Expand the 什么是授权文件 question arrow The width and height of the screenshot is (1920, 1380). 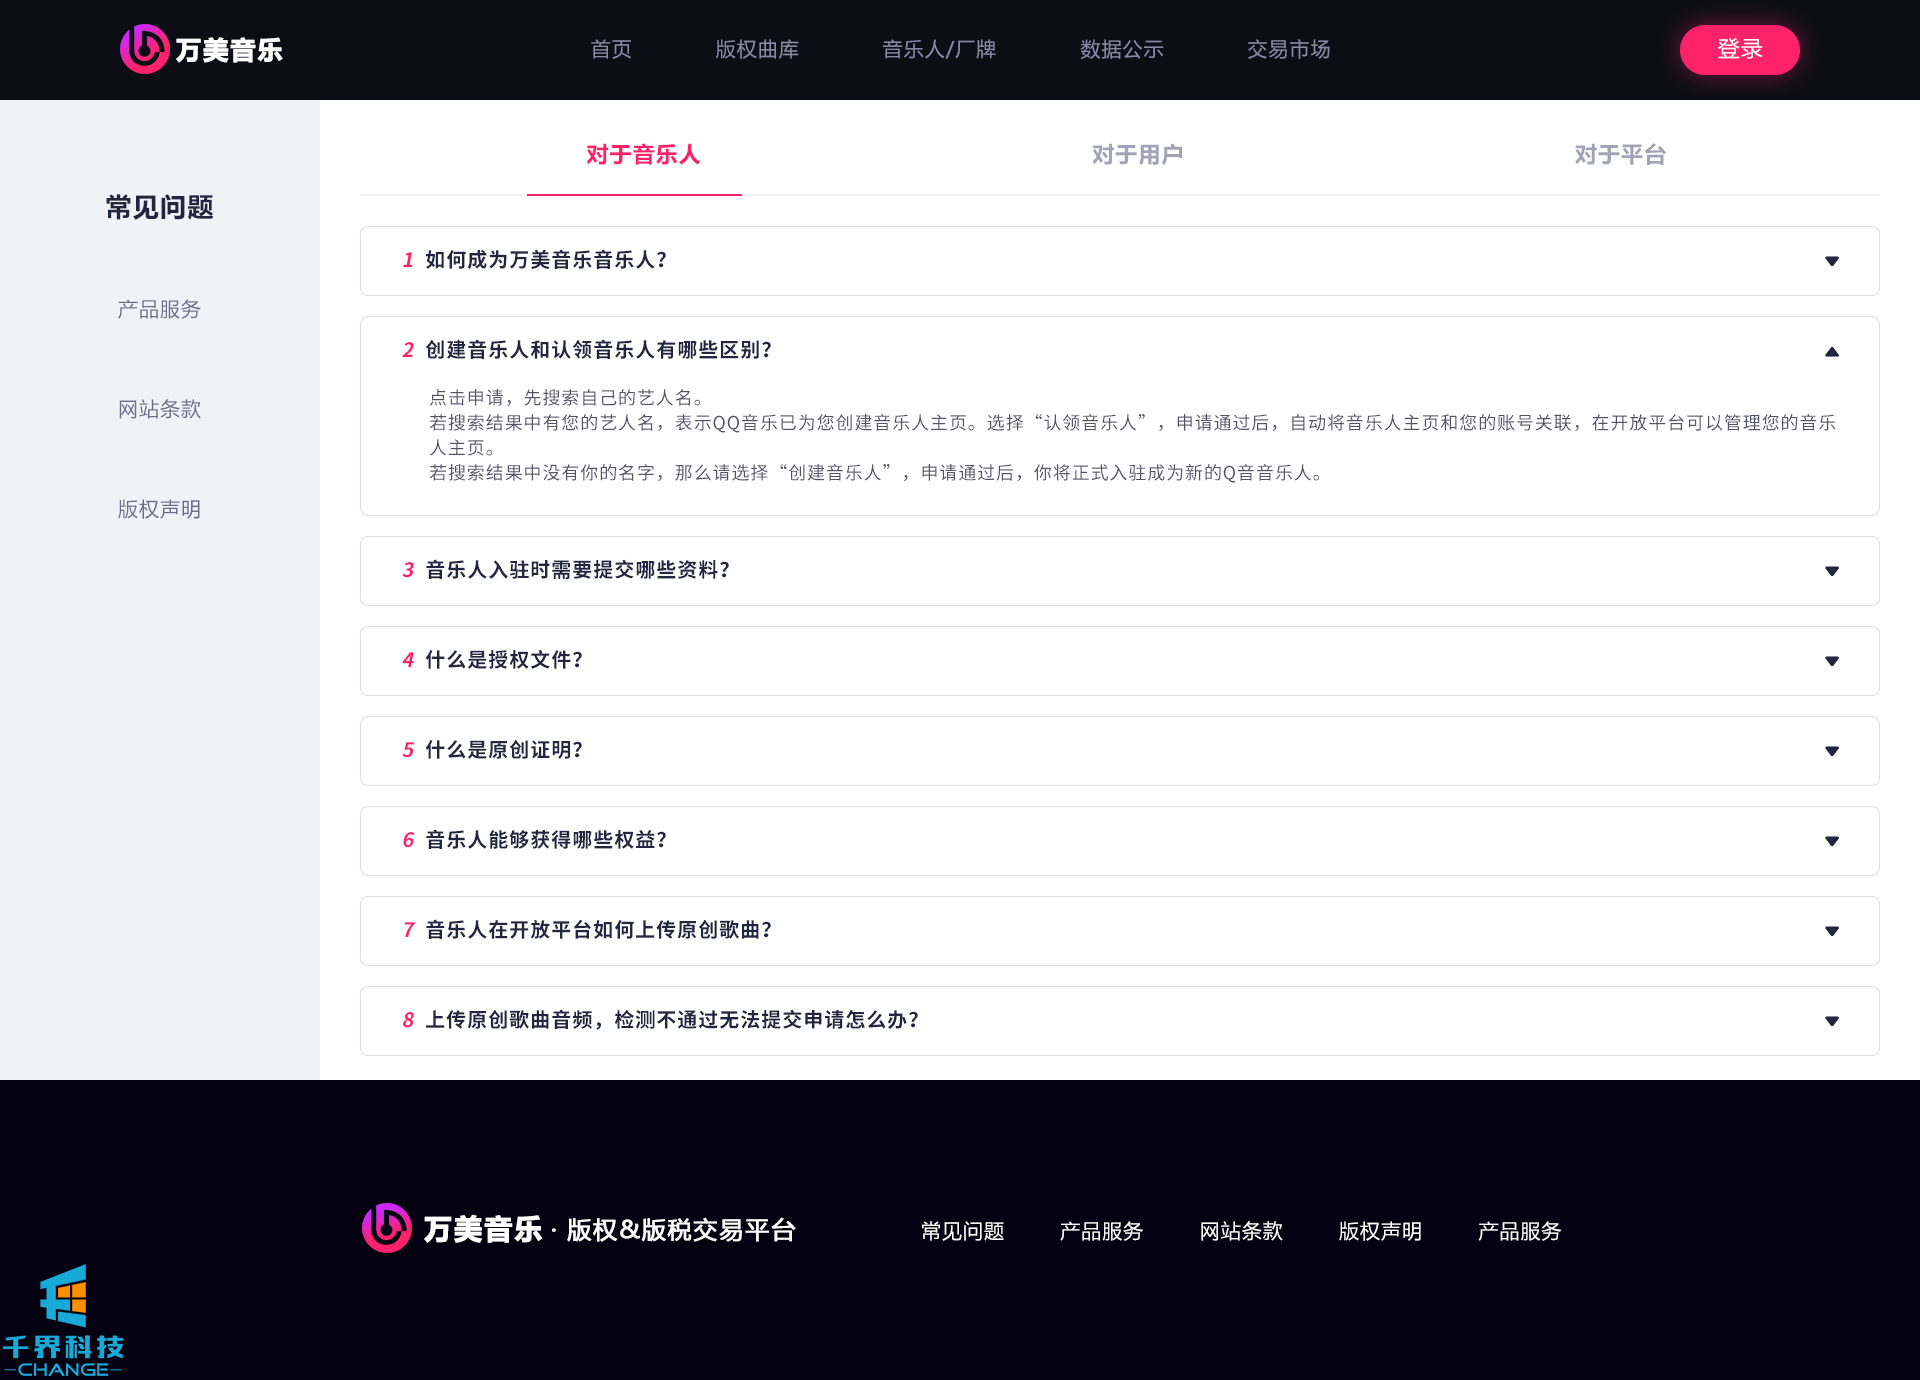[1831, 661]
